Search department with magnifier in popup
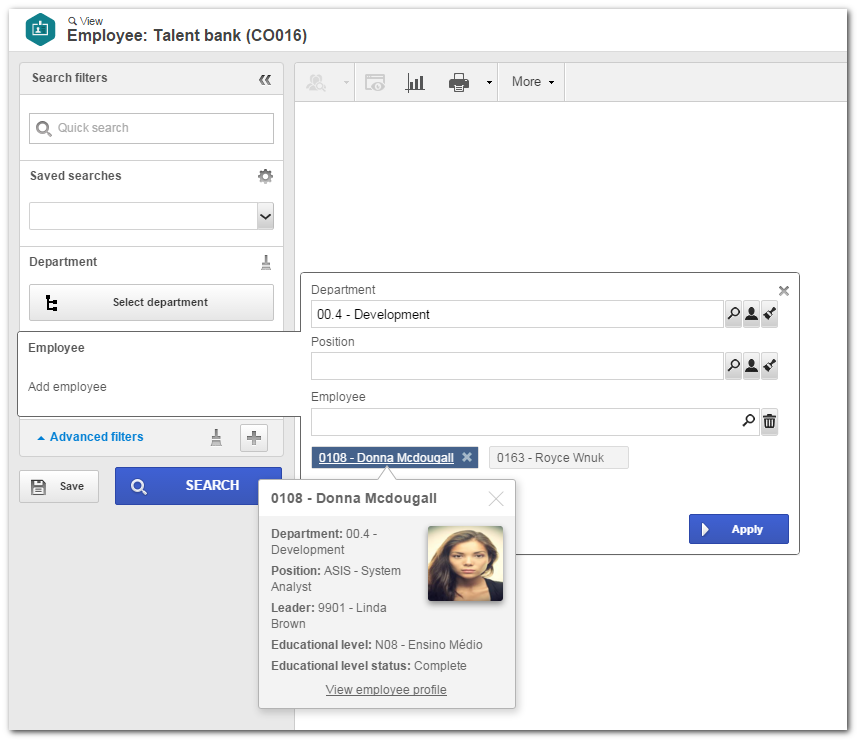The image size is (857, 740). [733, 314]
